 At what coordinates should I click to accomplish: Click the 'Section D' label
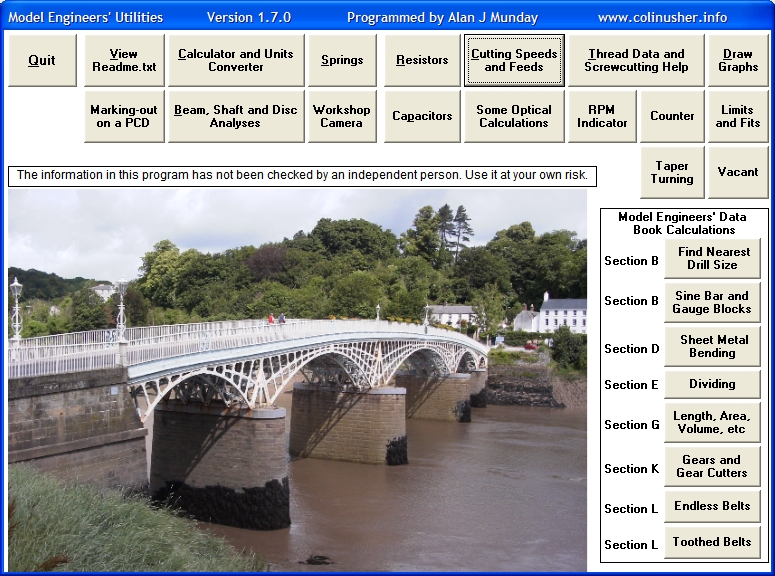click(632, 349)
